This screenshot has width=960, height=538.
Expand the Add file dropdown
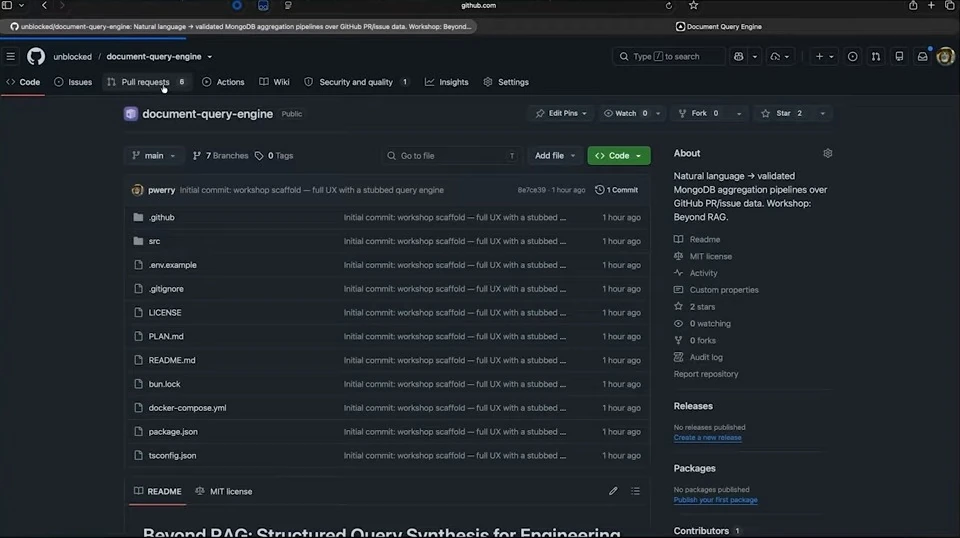(555, 155)
